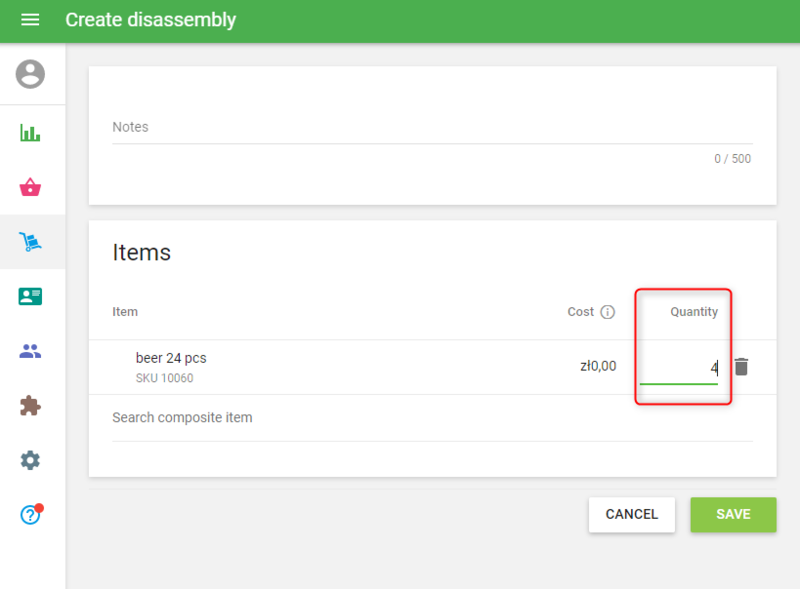Click the Quantity column header
The height and width of the screenshot is (589, 800).
694,312
